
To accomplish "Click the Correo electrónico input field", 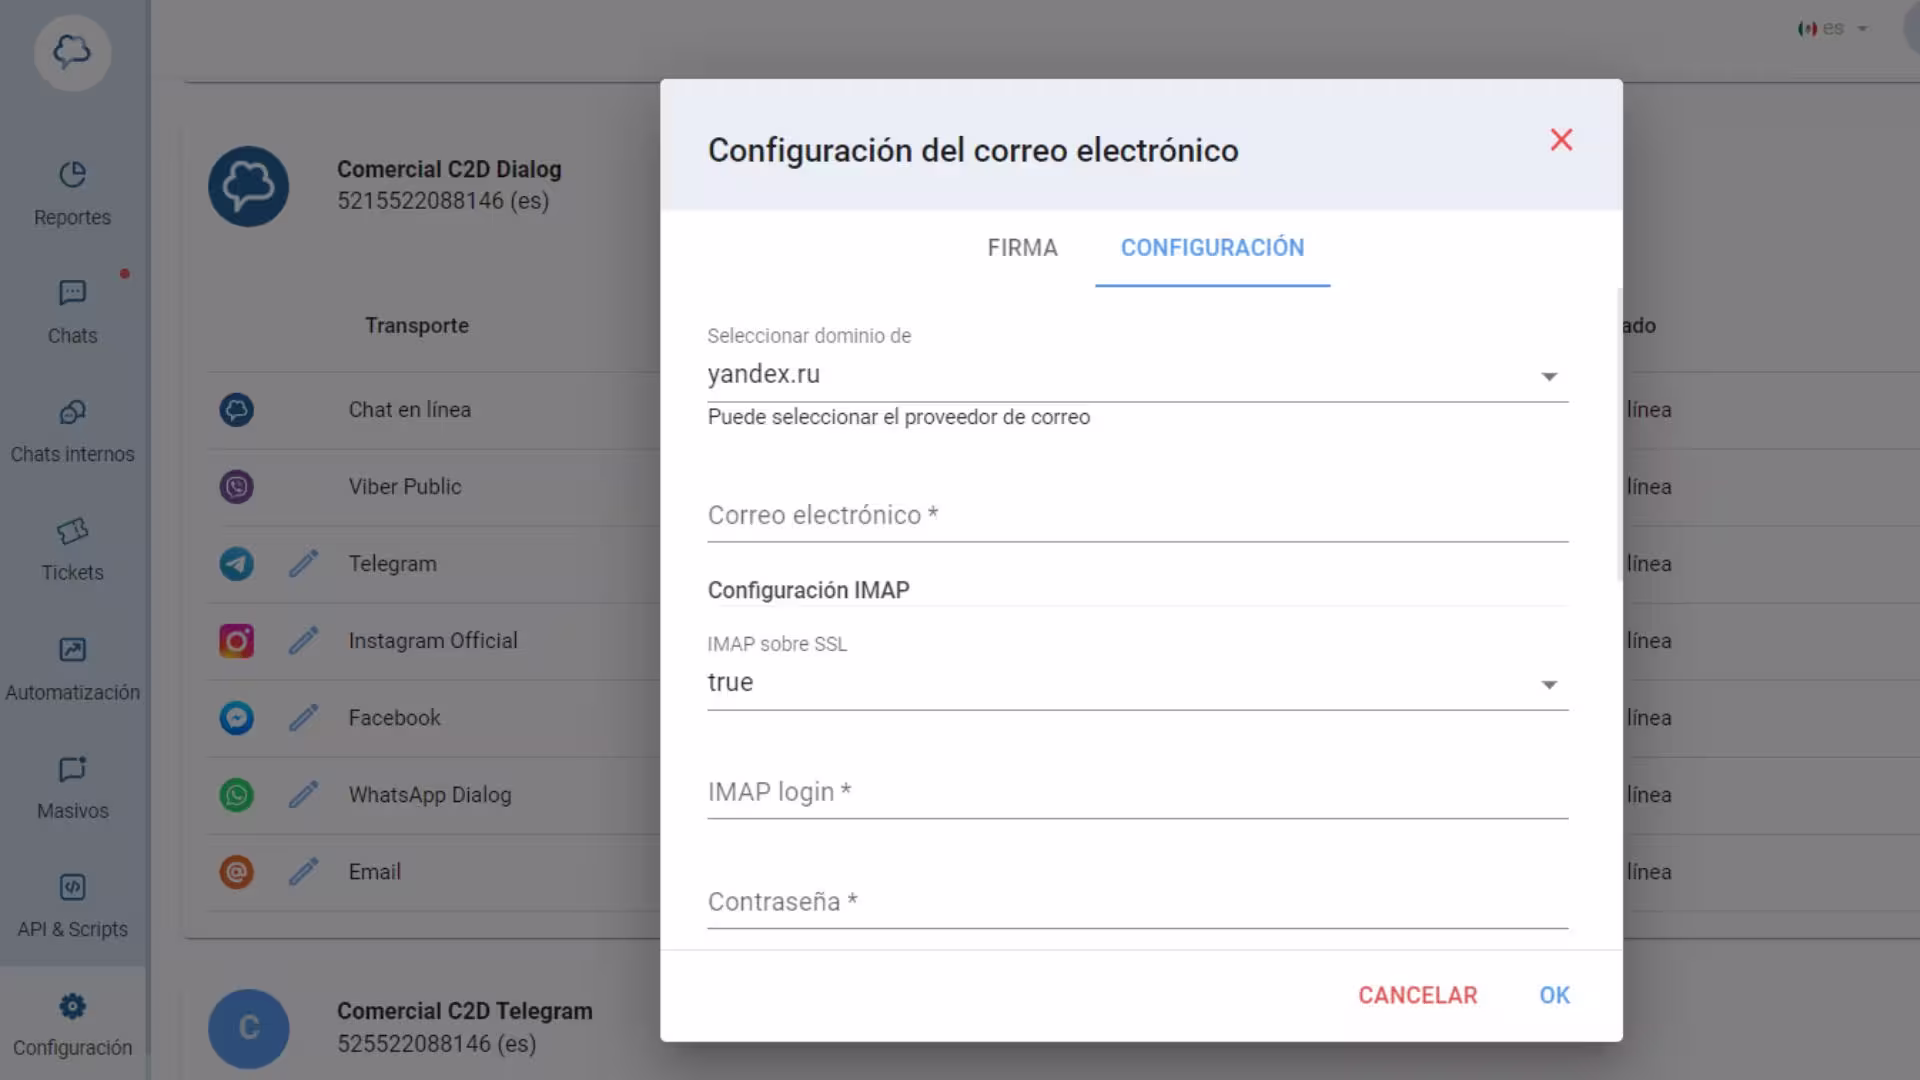I will [x=1137, y=516].
